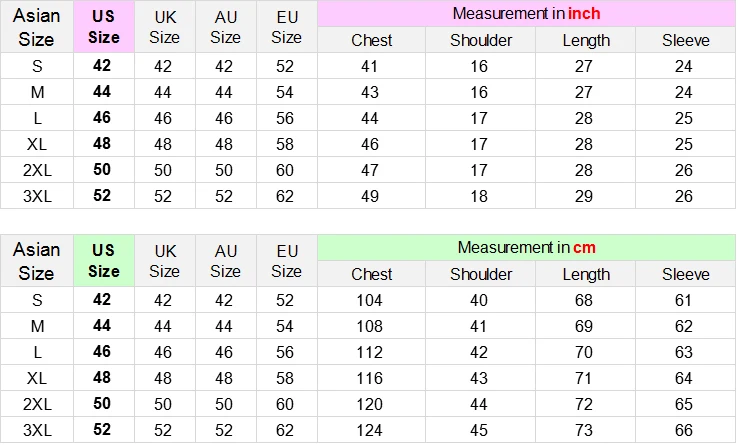Image resolution: width=738 pixels, height=445 pixels.
Task: Click sleeve value 66 in the cm table
Action: point(683,430)
